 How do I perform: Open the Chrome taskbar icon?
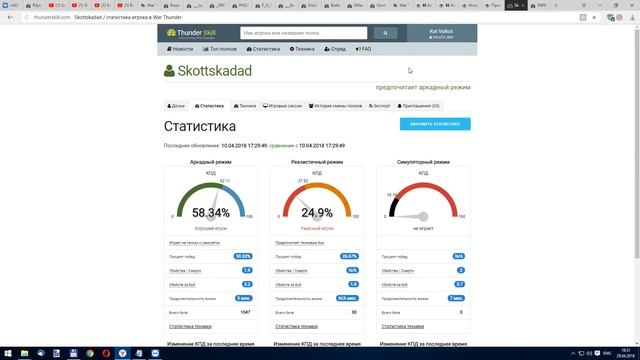tap(90, 353)
